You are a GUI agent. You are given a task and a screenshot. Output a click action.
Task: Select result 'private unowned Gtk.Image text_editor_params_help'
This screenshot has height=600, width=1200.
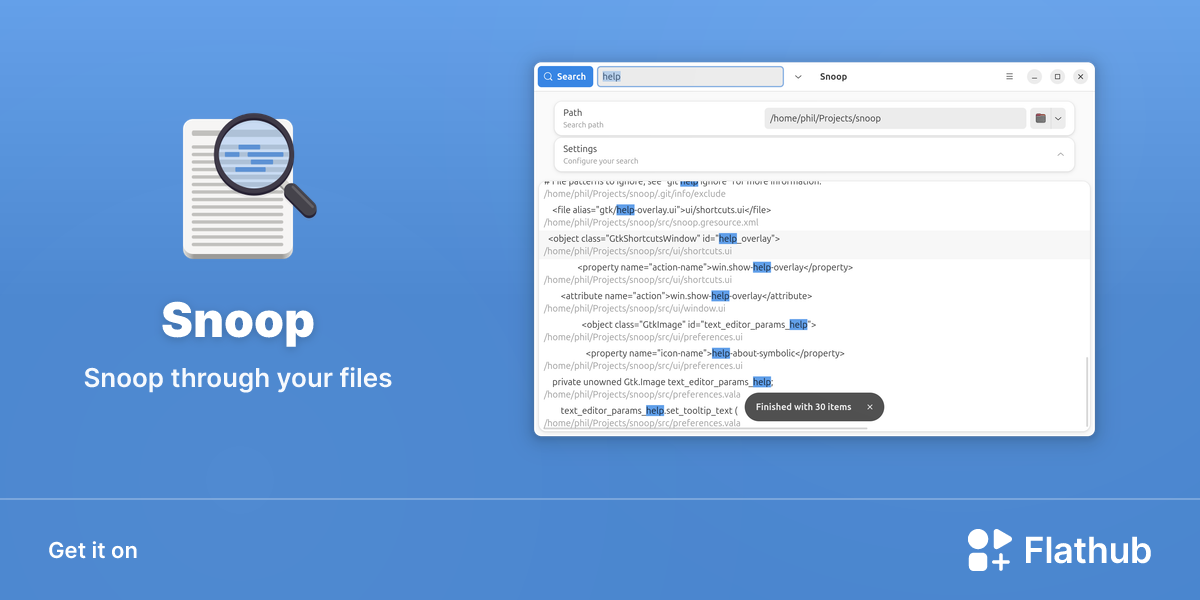[x=662, y=382]
